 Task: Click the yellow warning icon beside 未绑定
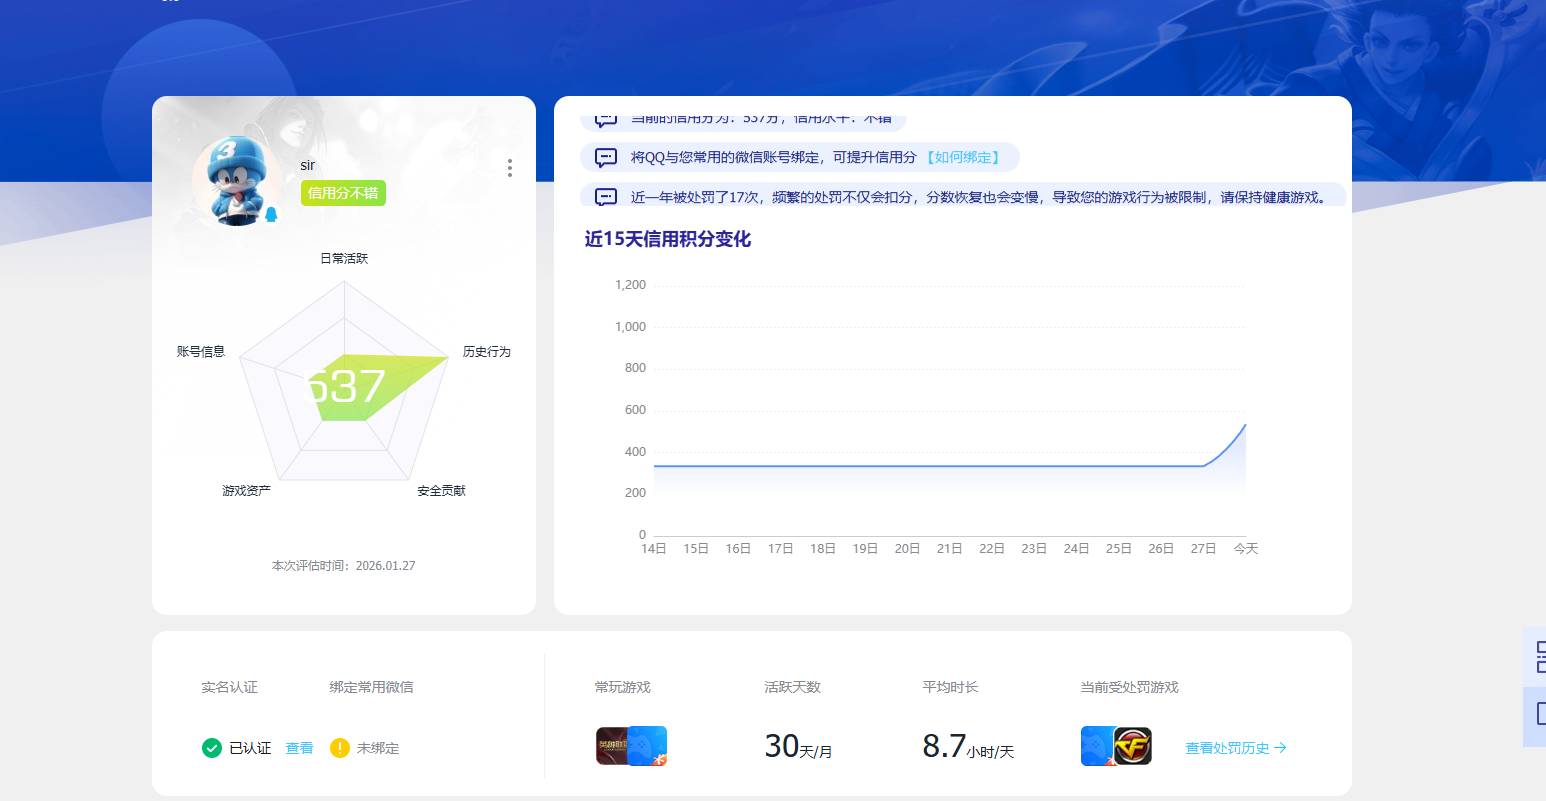341,747
